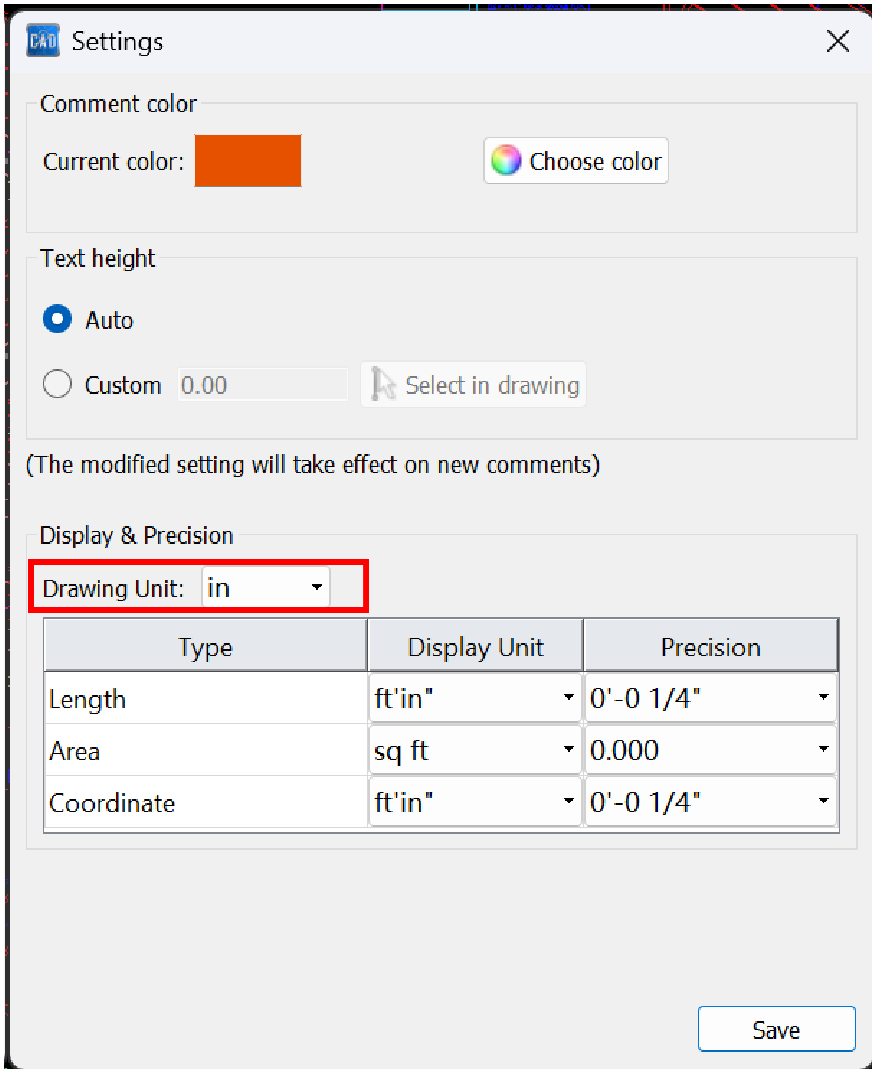Viewport: 874px width, 1069px height.
Task: Open the Coordinate display unit dropdown
Action: point(475,803)
